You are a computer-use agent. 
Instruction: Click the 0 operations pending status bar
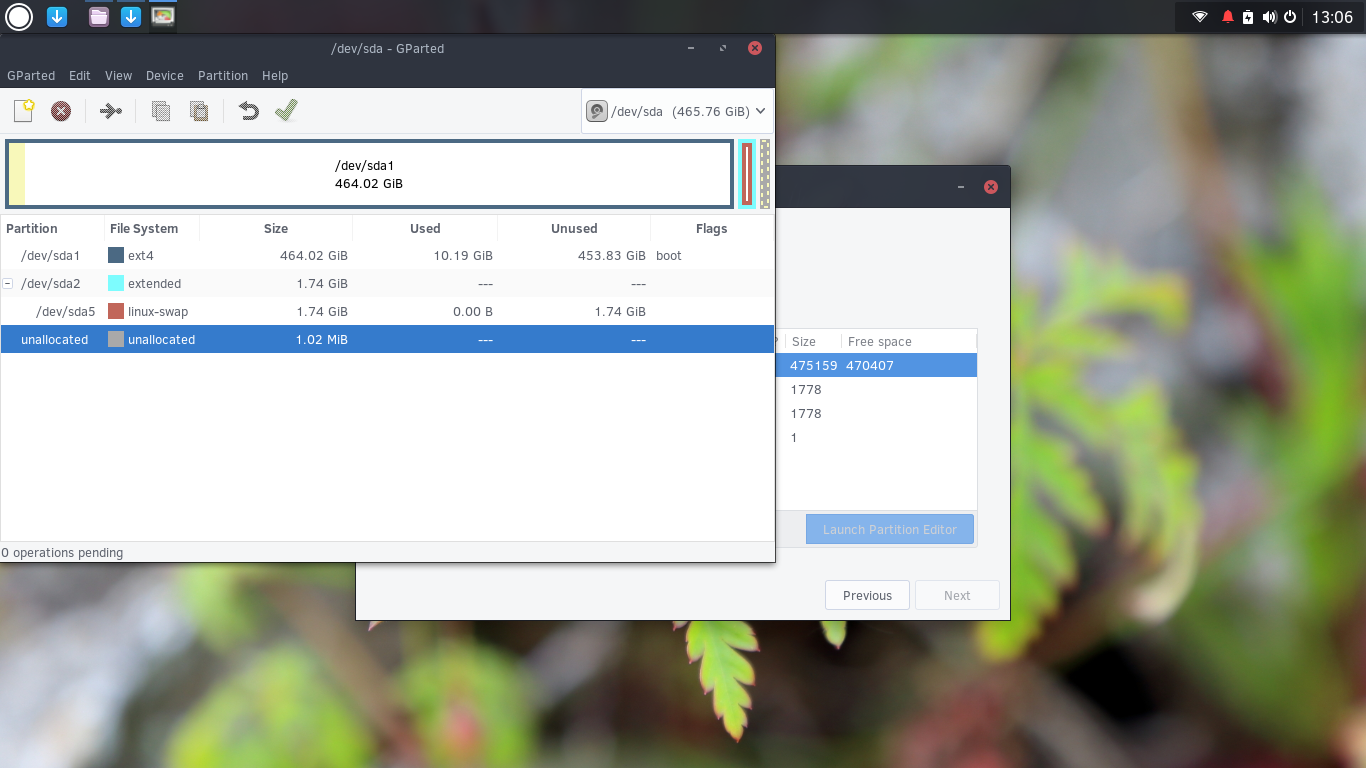(x=62, y=552)
